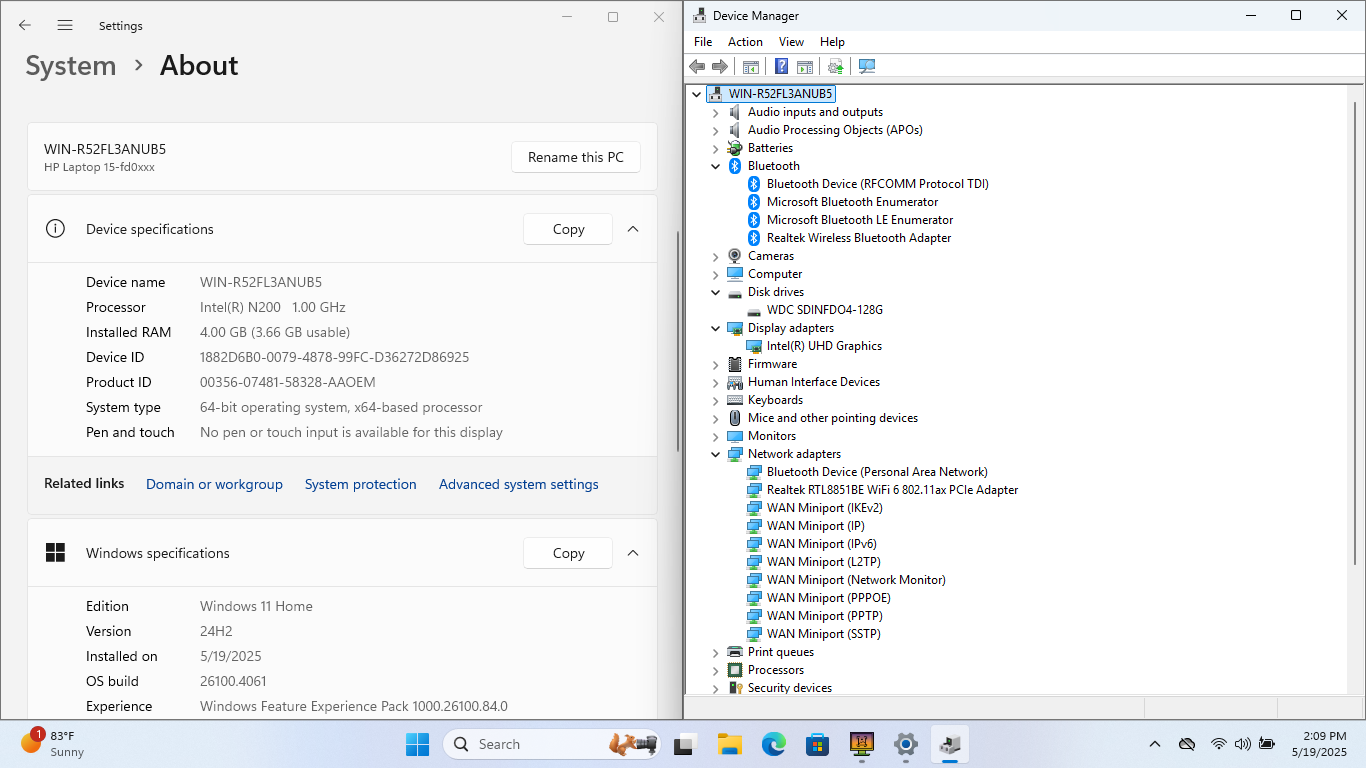Screen dimensions: 1366x768
Task: Open View menu in Device Manager
Action: point(791,42)
